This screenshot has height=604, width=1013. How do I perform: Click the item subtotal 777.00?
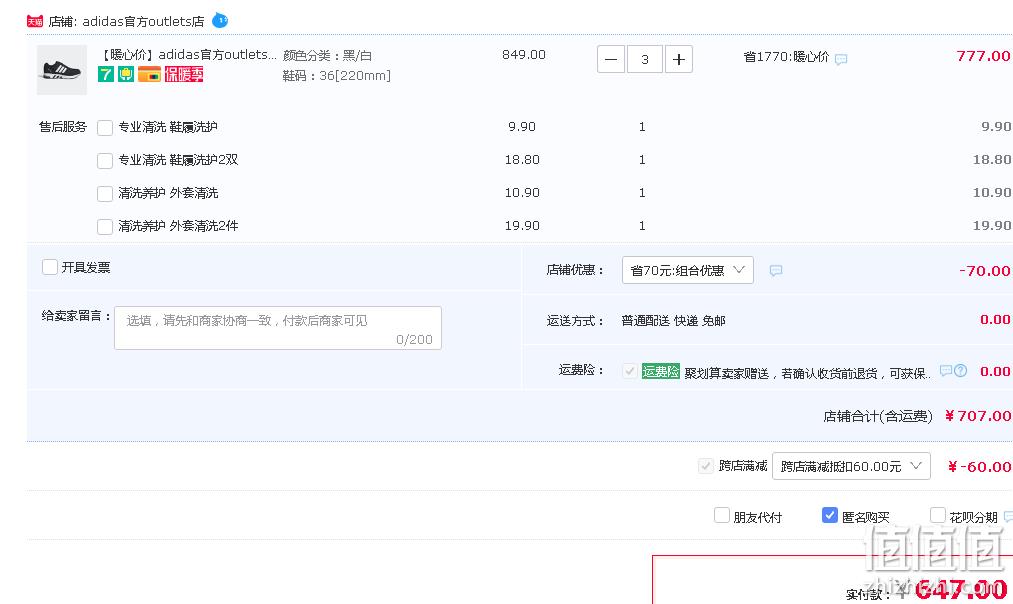(983, 56)
